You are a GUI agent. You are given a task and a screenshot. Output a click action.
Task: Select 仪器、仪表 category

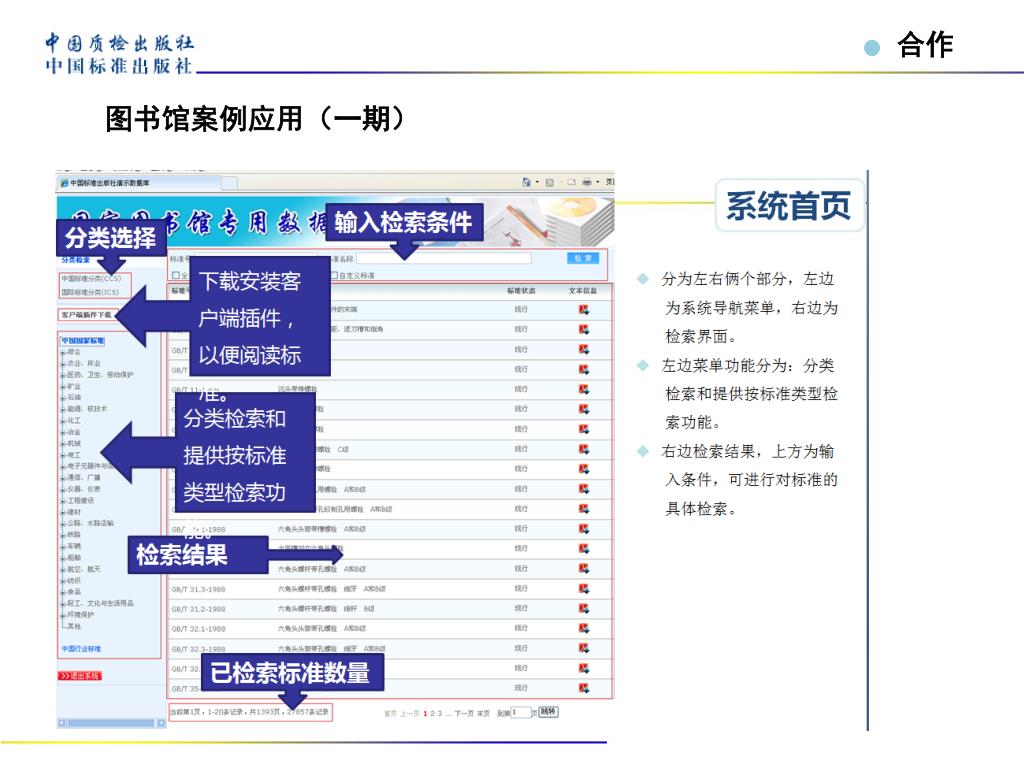[84, 489]
